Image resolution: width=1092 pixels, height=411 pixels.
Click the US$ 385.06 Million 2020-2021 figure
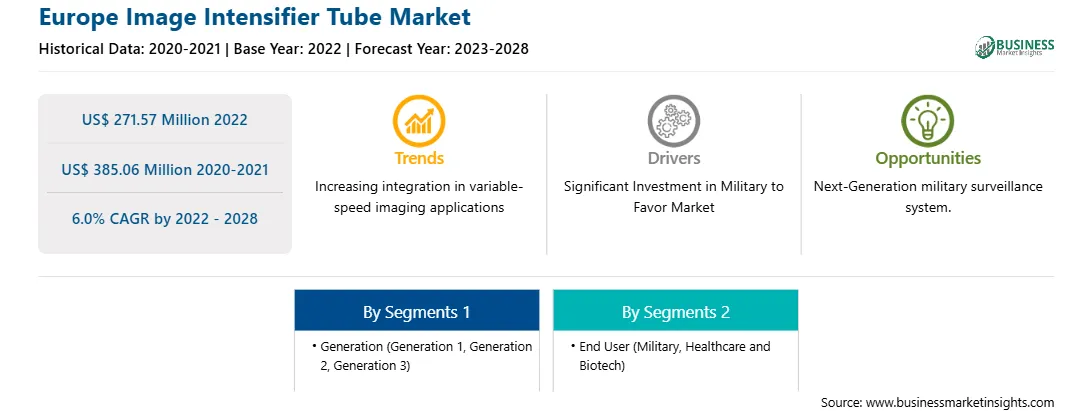tap(164, 169)
